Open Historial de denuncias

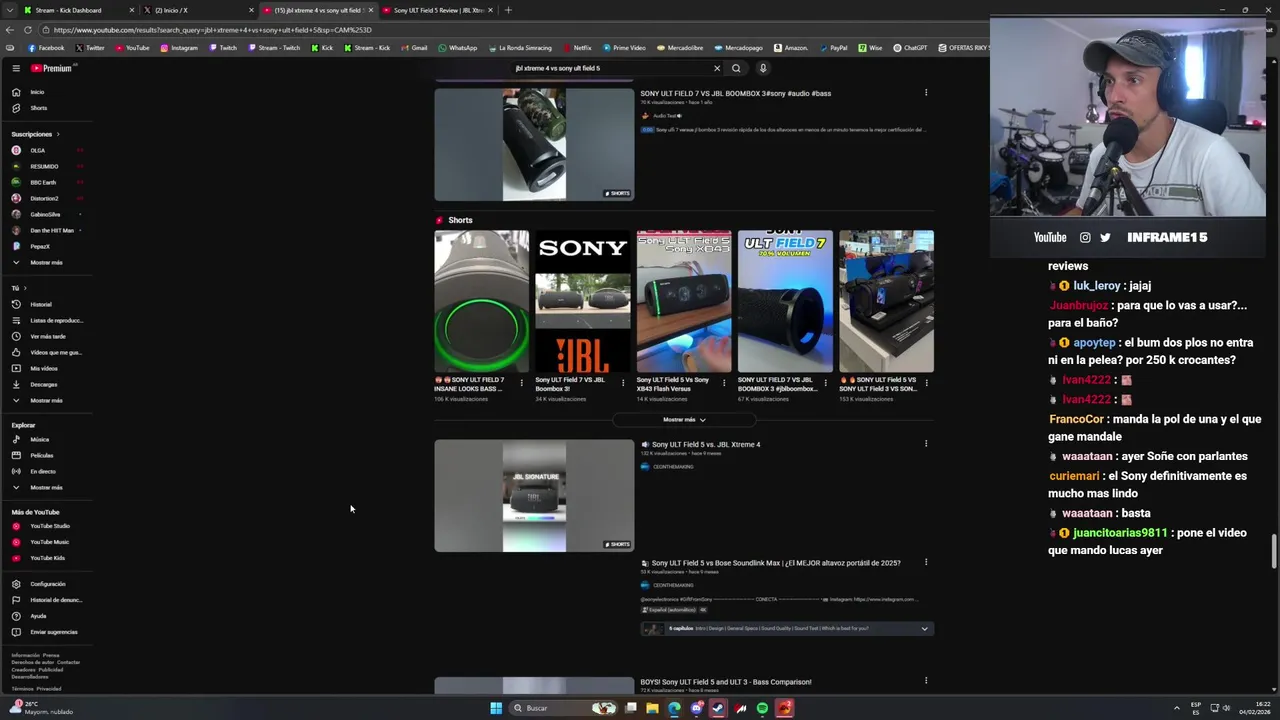46,600
